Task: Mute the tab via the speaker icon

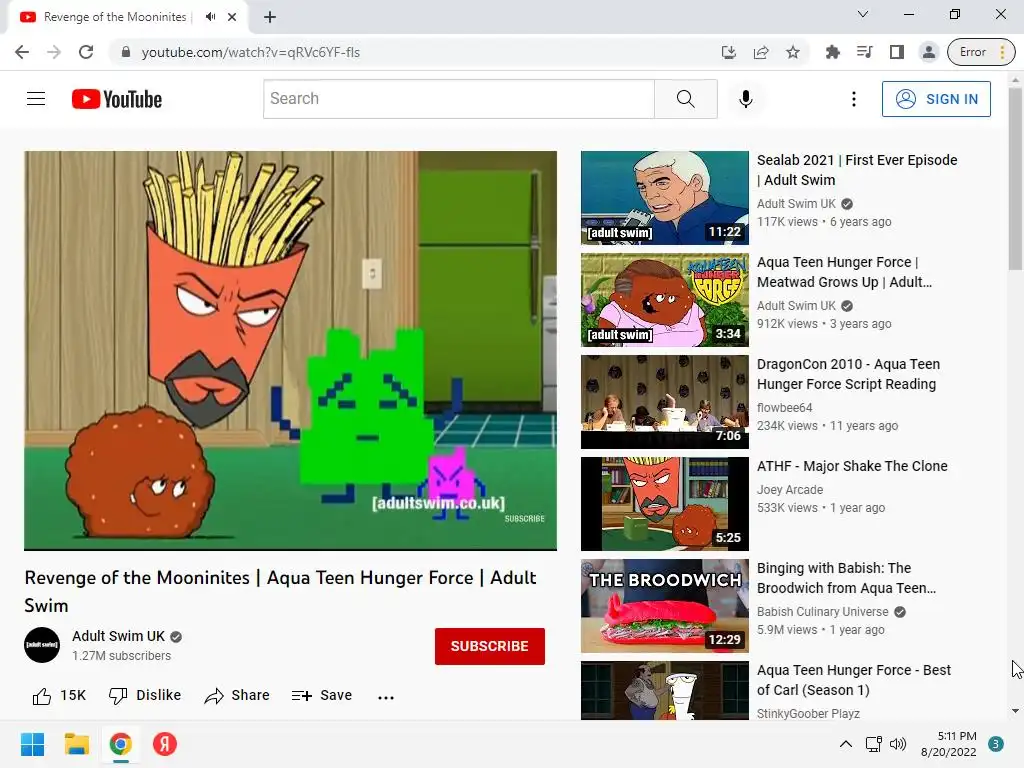Action: (x=210, y=17)
